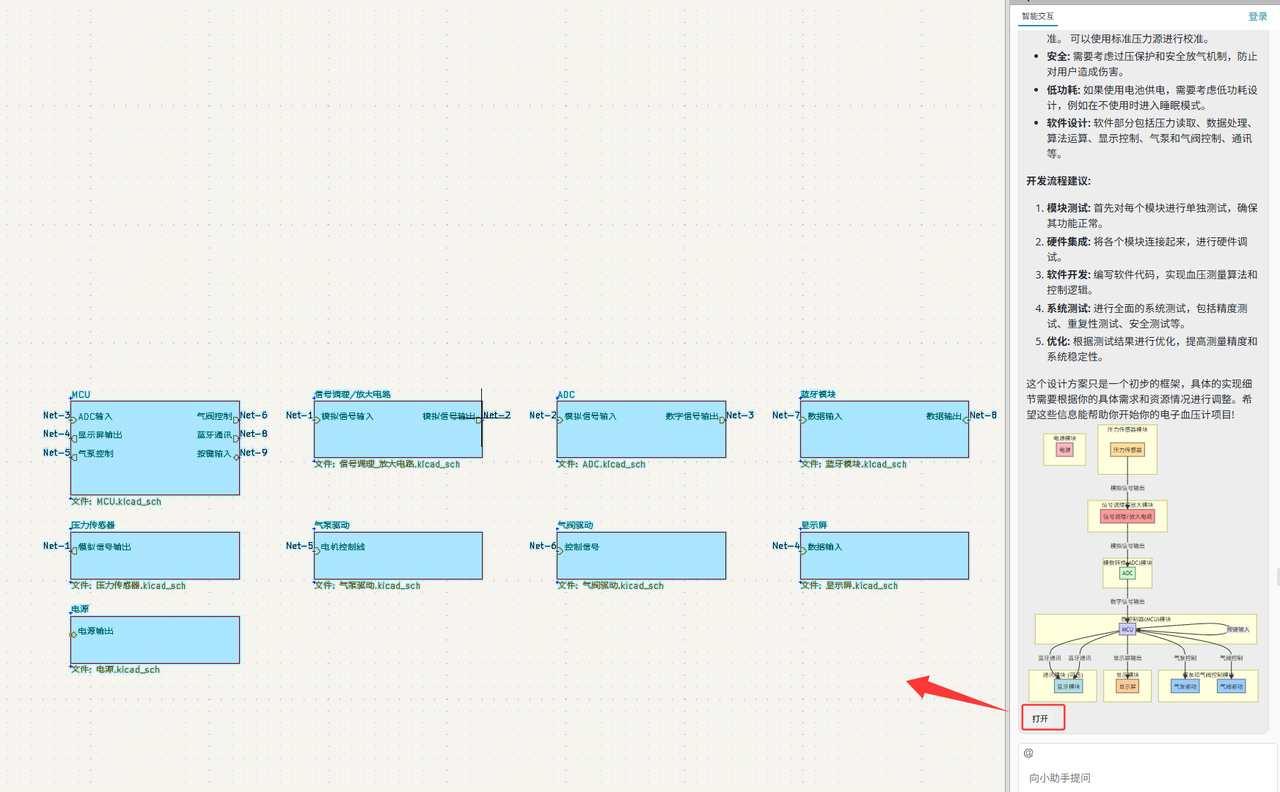Switch to the 智能交互 tab
Screen dimensions: 1280x792
1037,16
